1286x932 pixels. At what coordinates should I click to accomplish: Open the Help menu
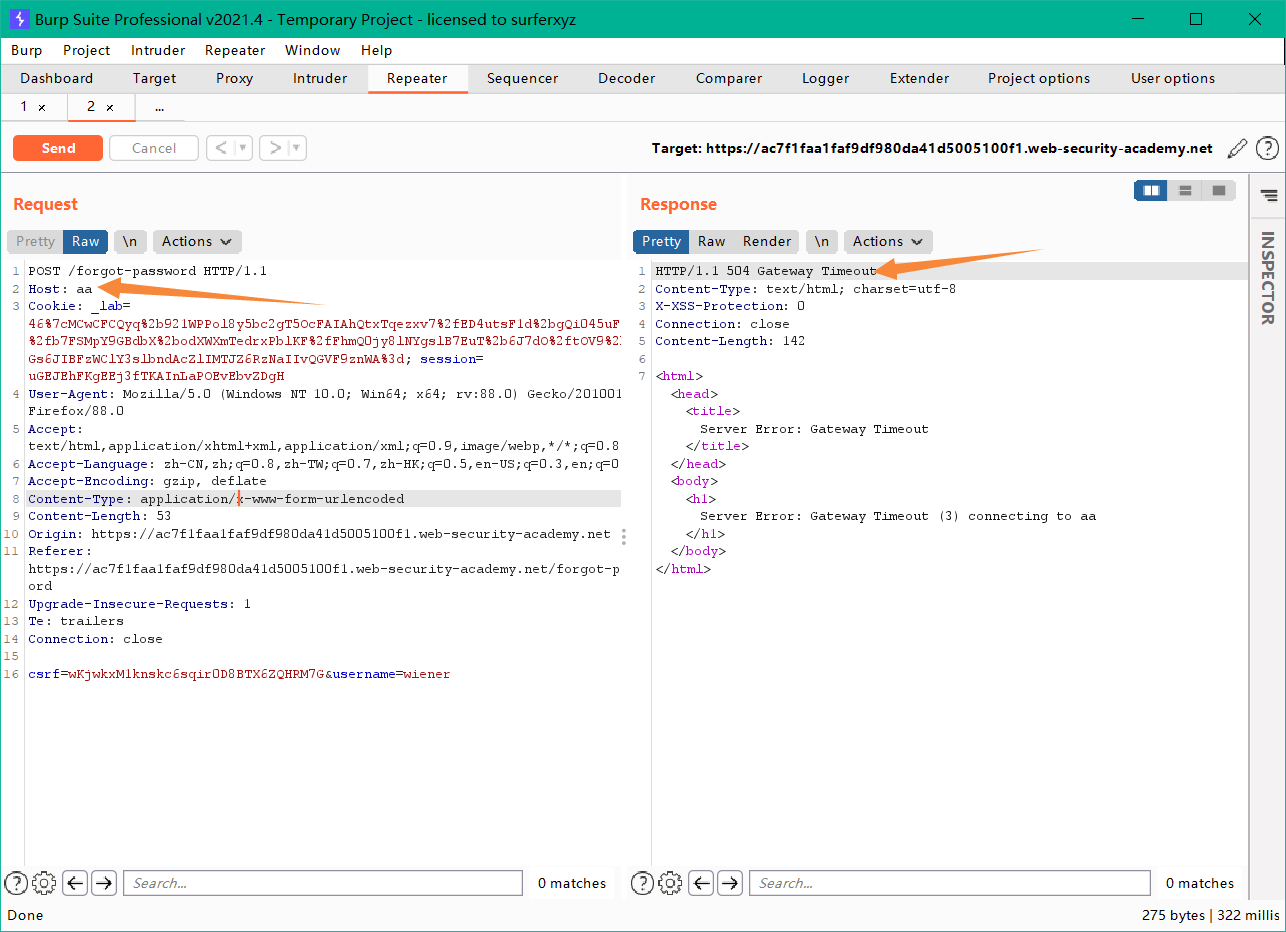(x=377, y=50)
